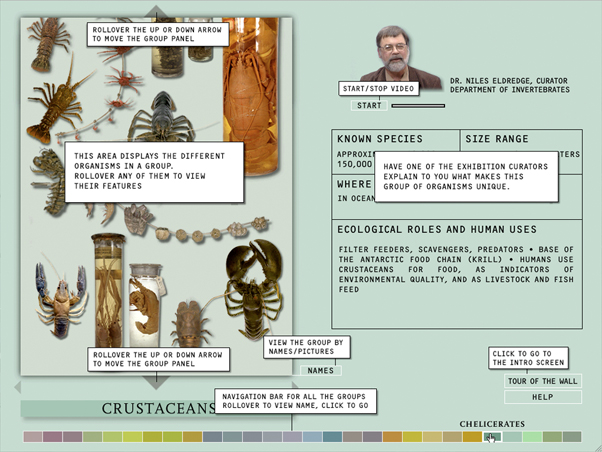Click the dark blue-gray lobster in the panel center
Viewport: 602px width, 452px height.
point(161,117)
